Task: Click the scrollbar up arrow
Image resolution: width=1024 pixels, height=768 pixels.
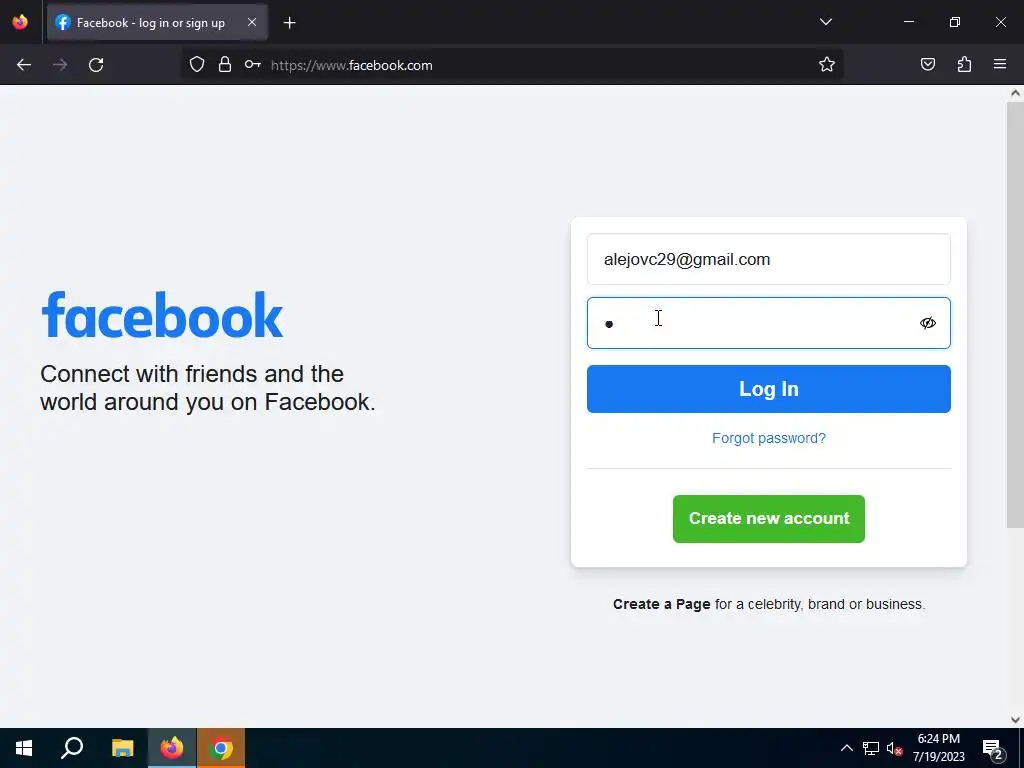Action: (1015, 93)
